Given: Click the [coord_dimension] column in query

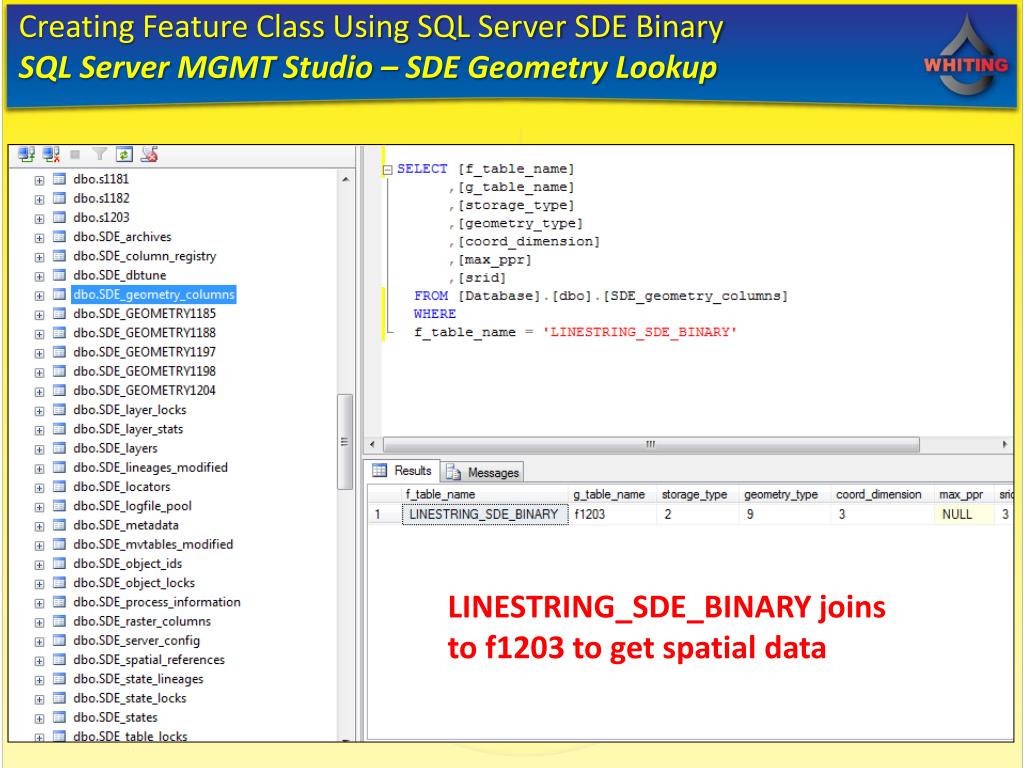Looking at the screenshot, I should pos(529,242).
